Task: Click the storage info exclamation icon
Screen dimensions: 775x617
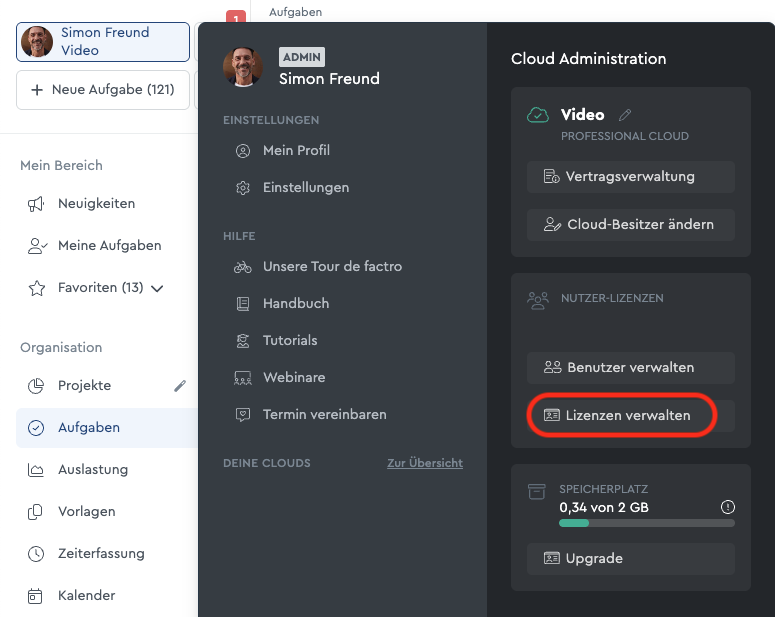Action: pyautogui.click(x=728, y=507)
